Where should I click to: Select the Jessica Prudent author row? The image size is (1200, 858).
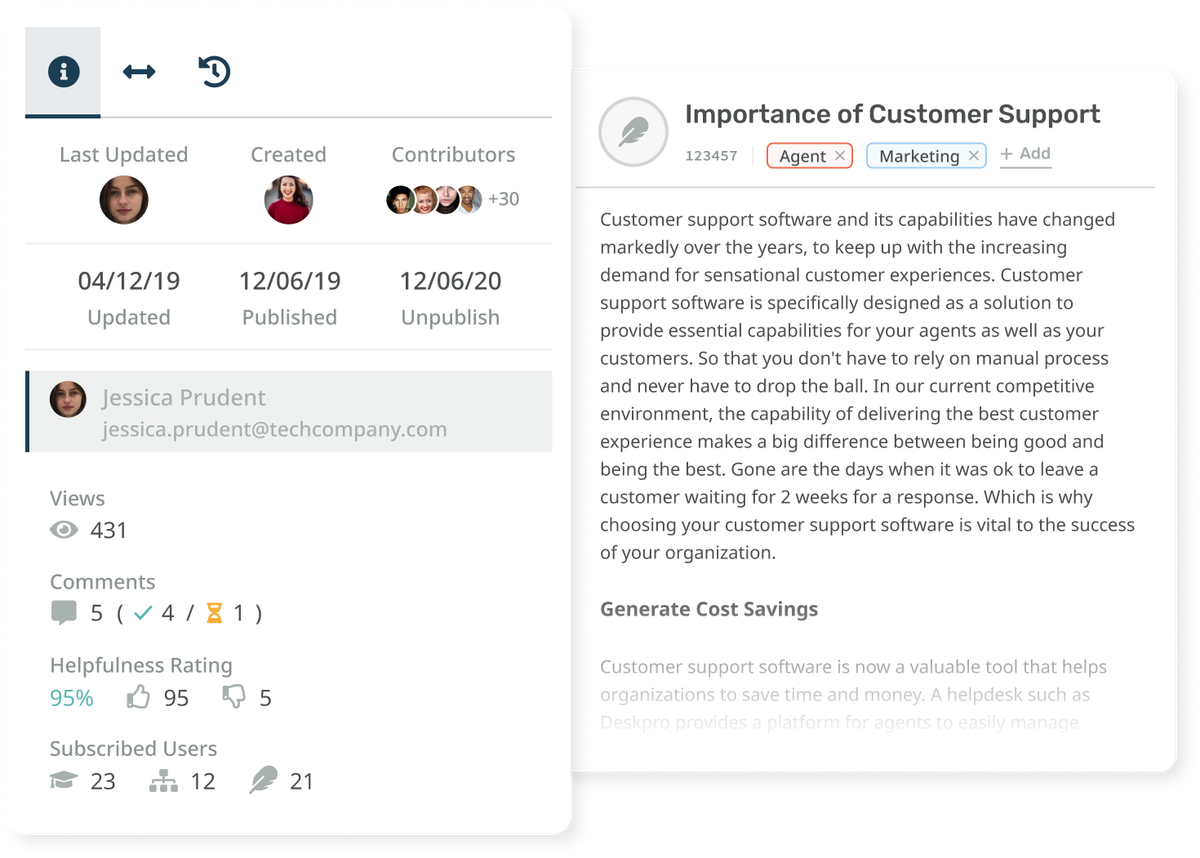(x=289, y=413)
